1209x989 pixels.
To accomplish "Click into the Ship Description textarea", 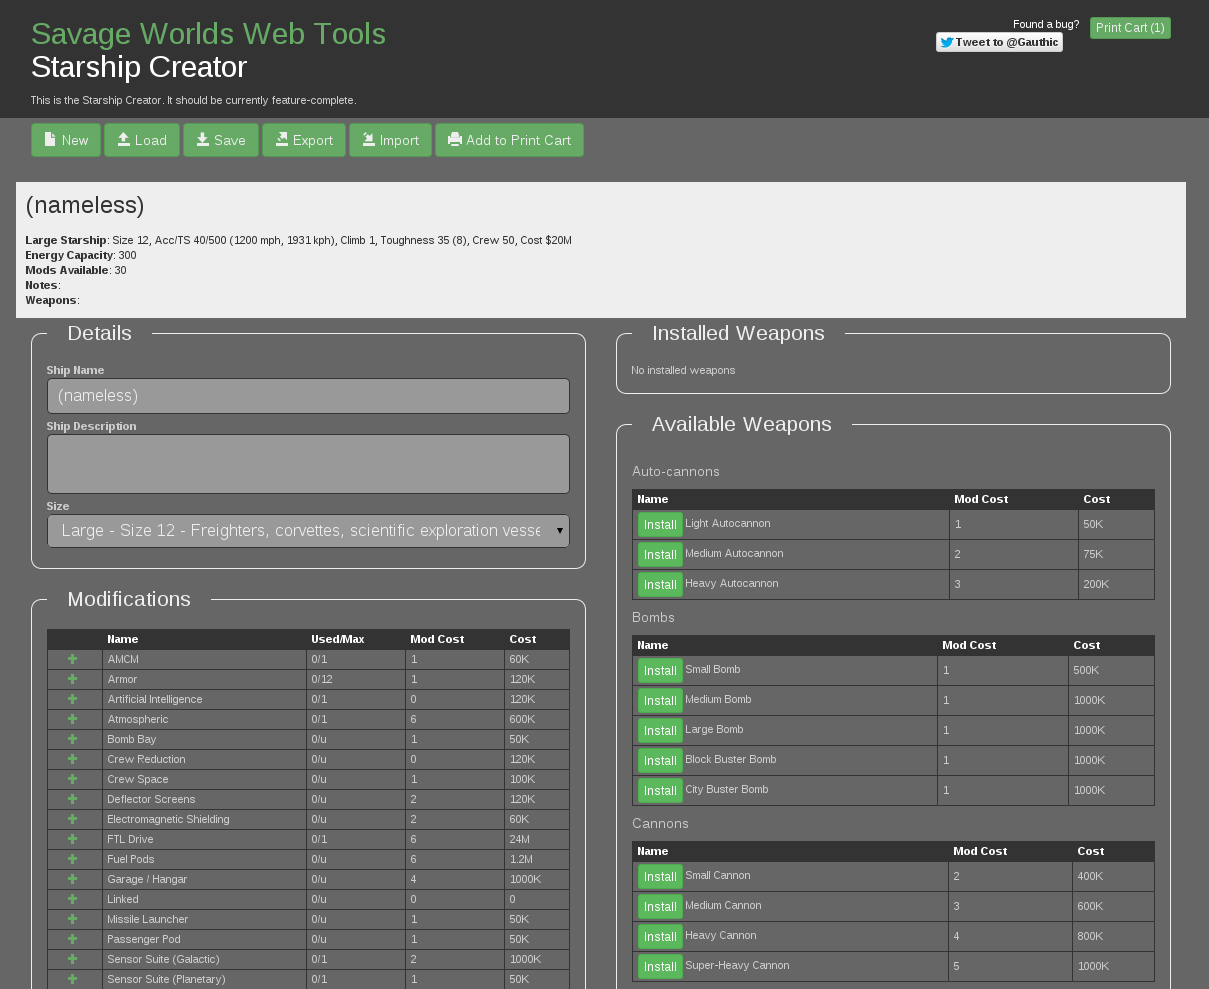I will click(x=308, y=464).
